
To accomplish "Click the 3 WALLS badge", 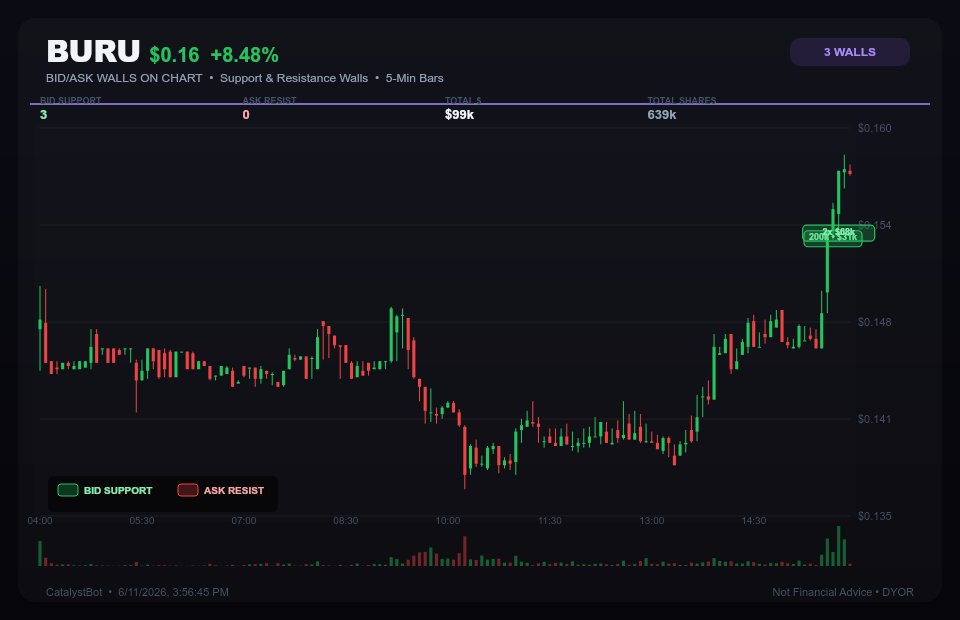I will pyautogui.click(x=849, y=52).
